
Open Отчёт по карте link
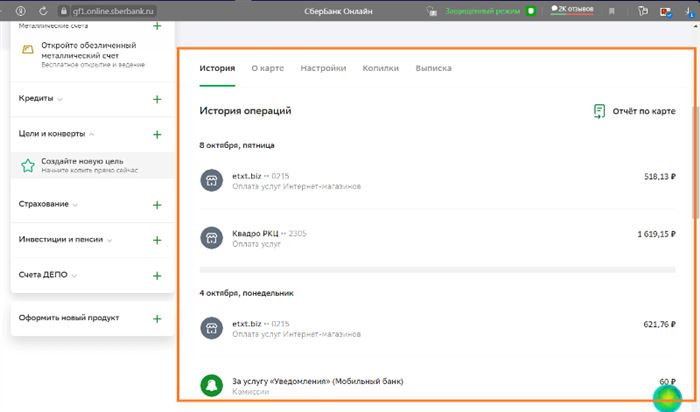point(644,111)
